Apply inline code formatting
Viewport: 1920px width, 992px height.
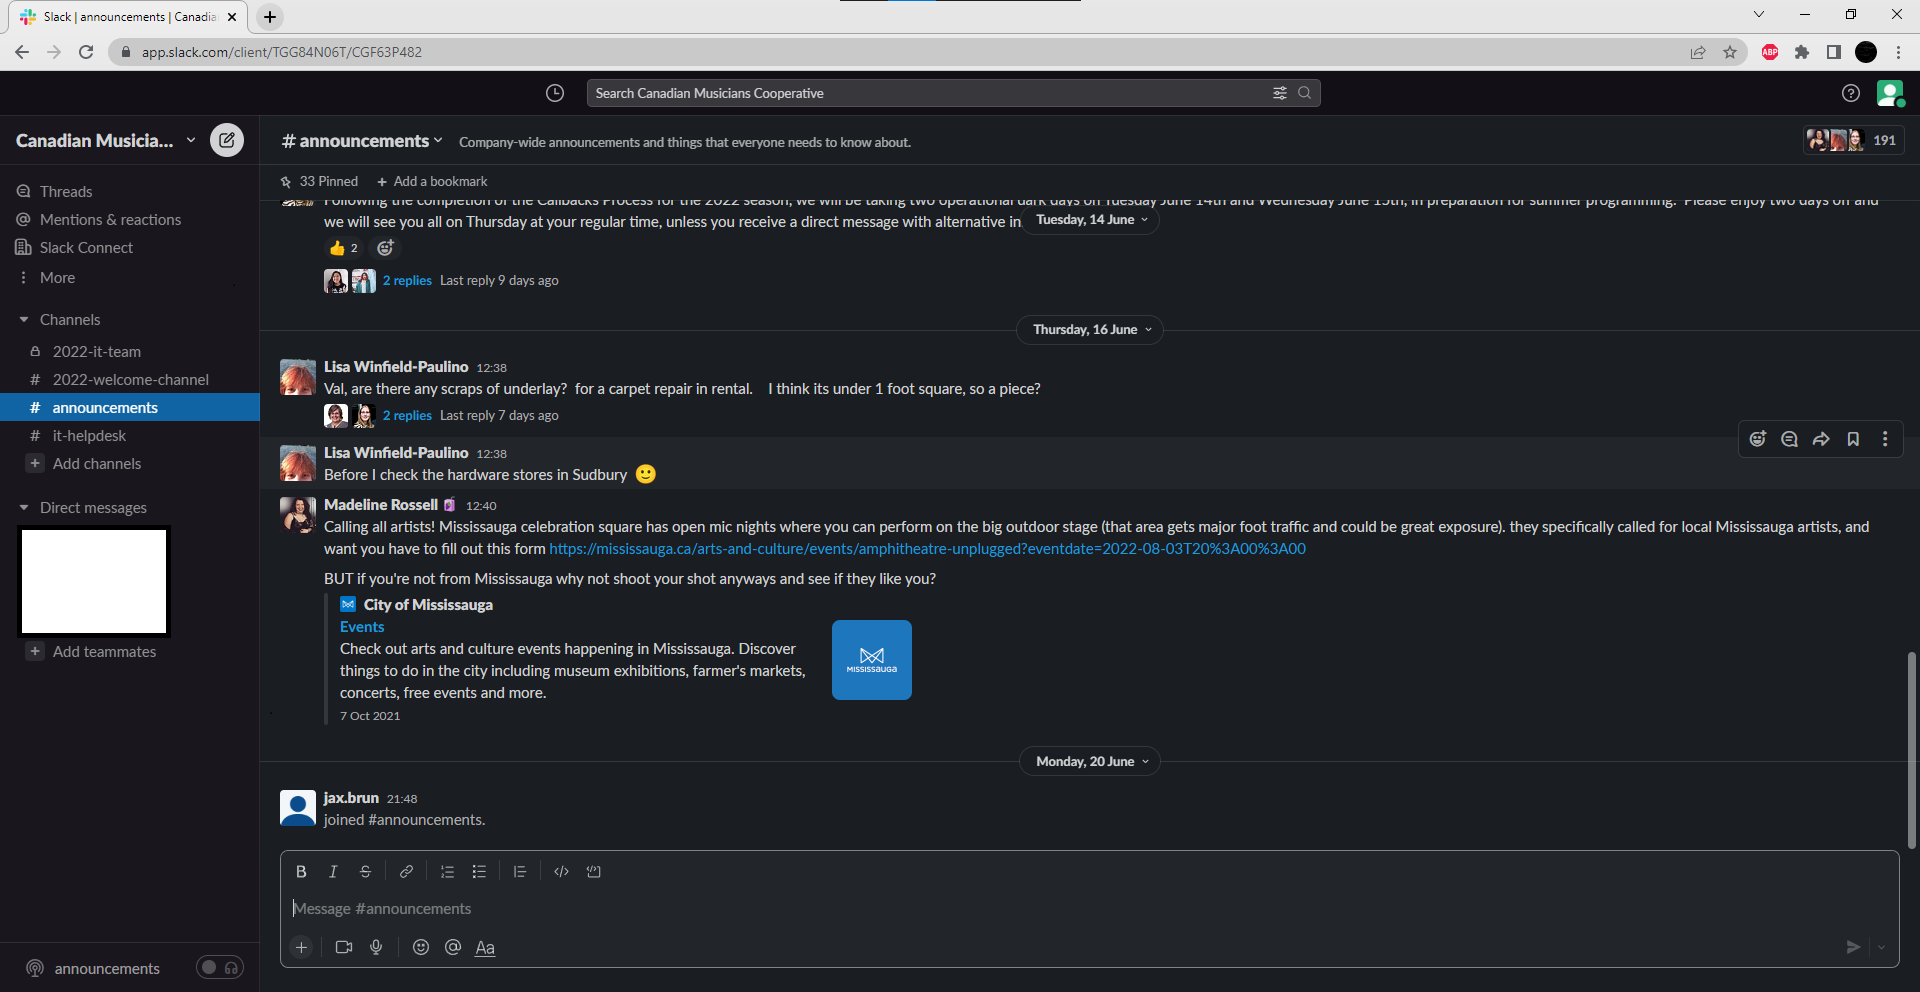click(x=561, y=872)
